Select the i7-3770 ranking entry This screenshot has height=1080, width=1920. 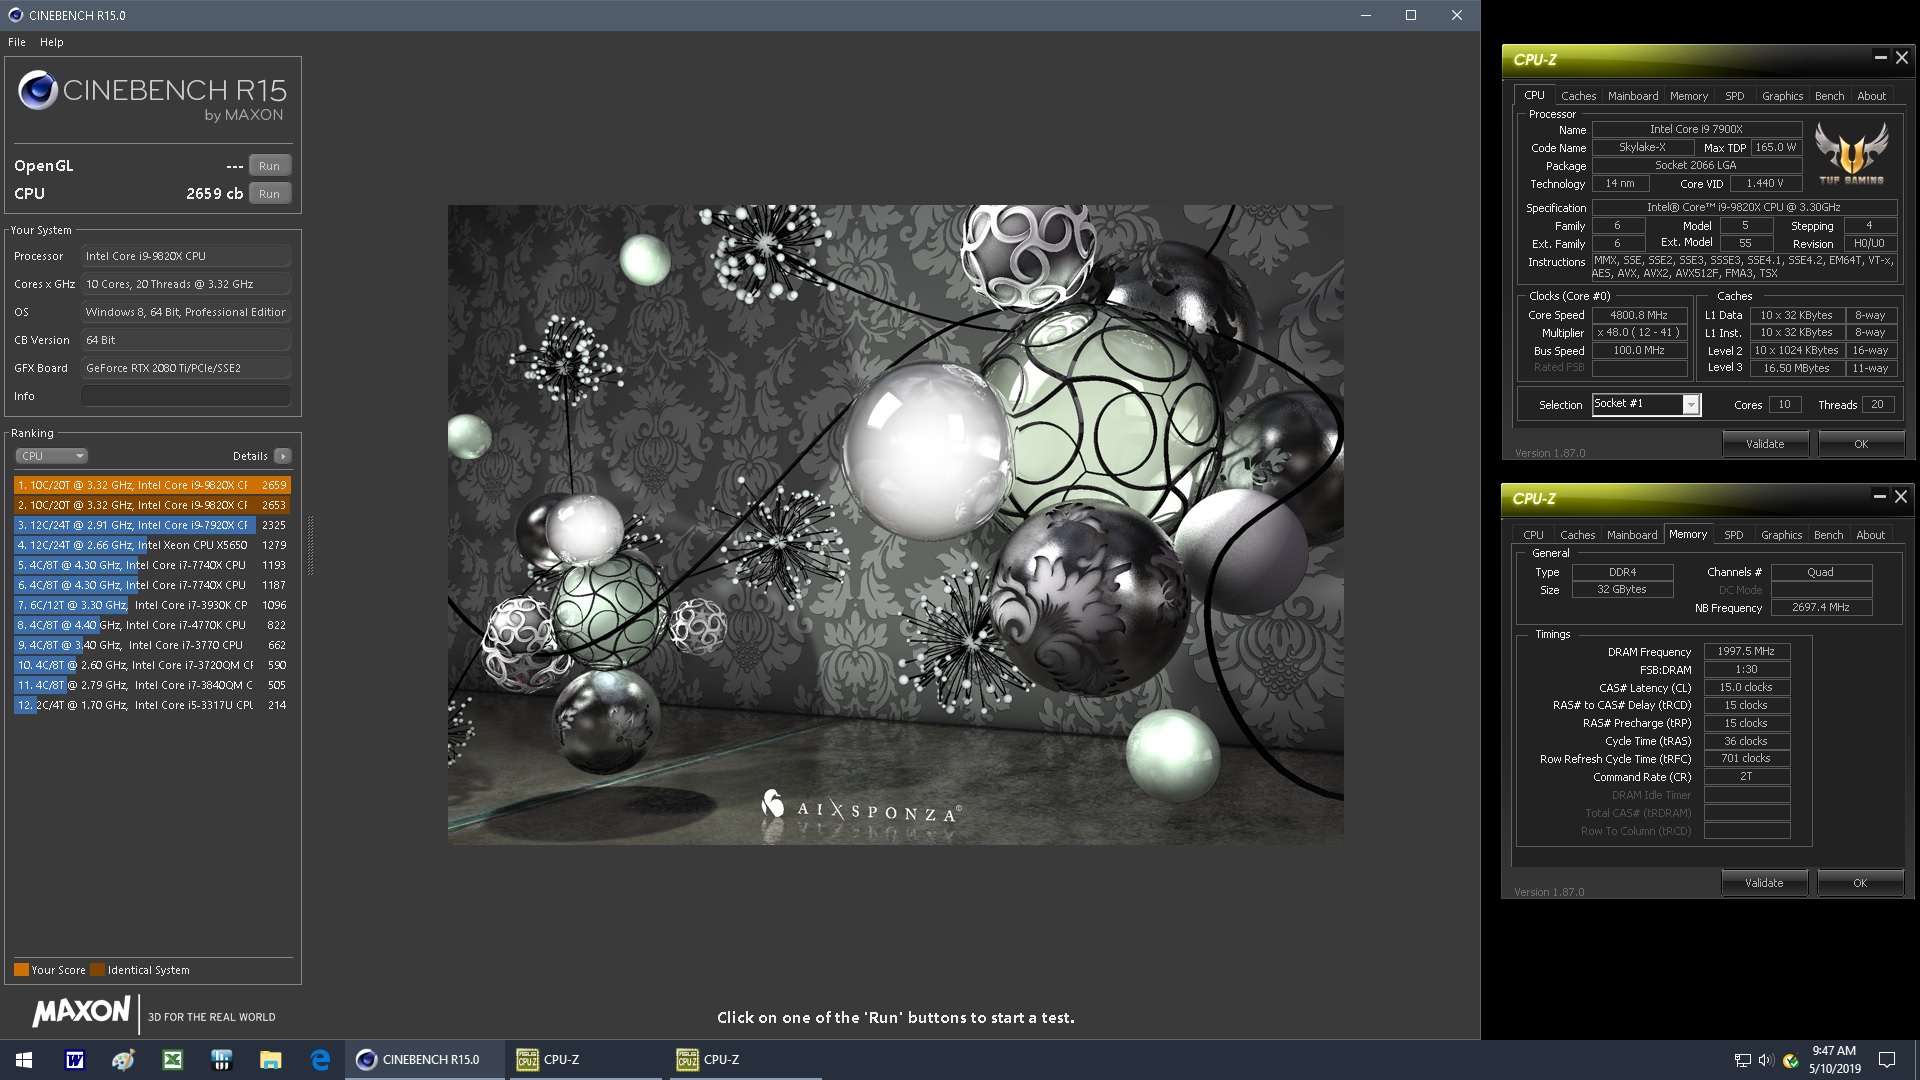[152, 645]
